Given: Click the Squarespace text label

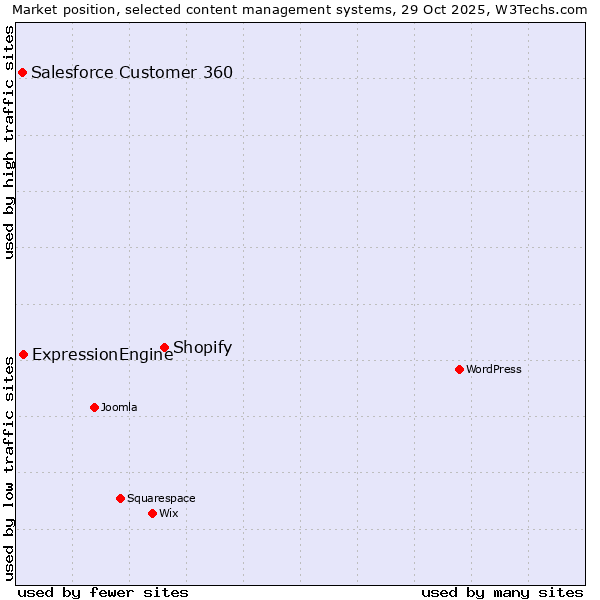Looking at the screenshot, I should click(161, 498).
